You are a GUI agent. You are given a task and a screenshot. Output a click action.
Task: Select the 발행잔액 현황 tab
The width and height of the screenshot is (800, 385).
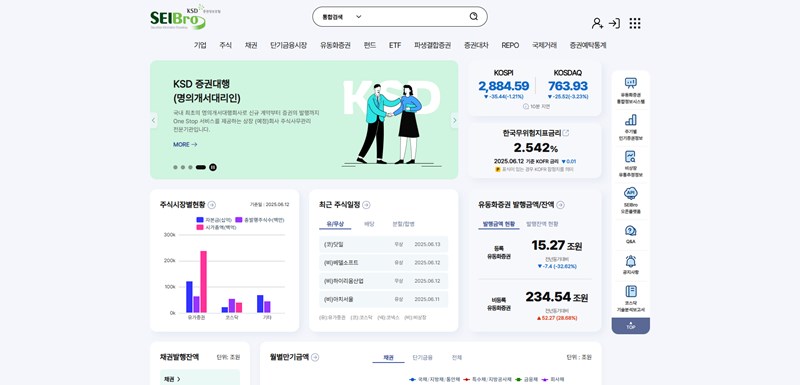click(542, 223)
